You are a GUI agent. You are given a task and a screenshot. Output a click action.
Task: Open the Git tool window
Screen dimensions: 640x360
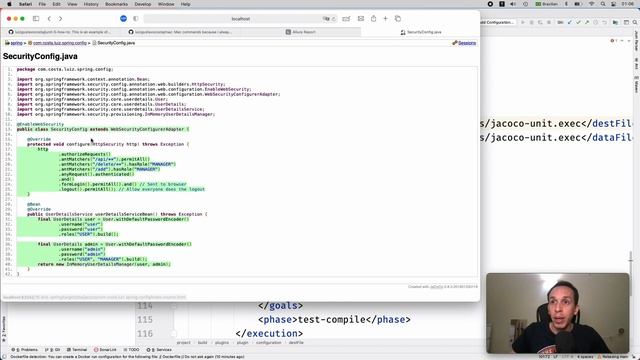tap(52, 350)
